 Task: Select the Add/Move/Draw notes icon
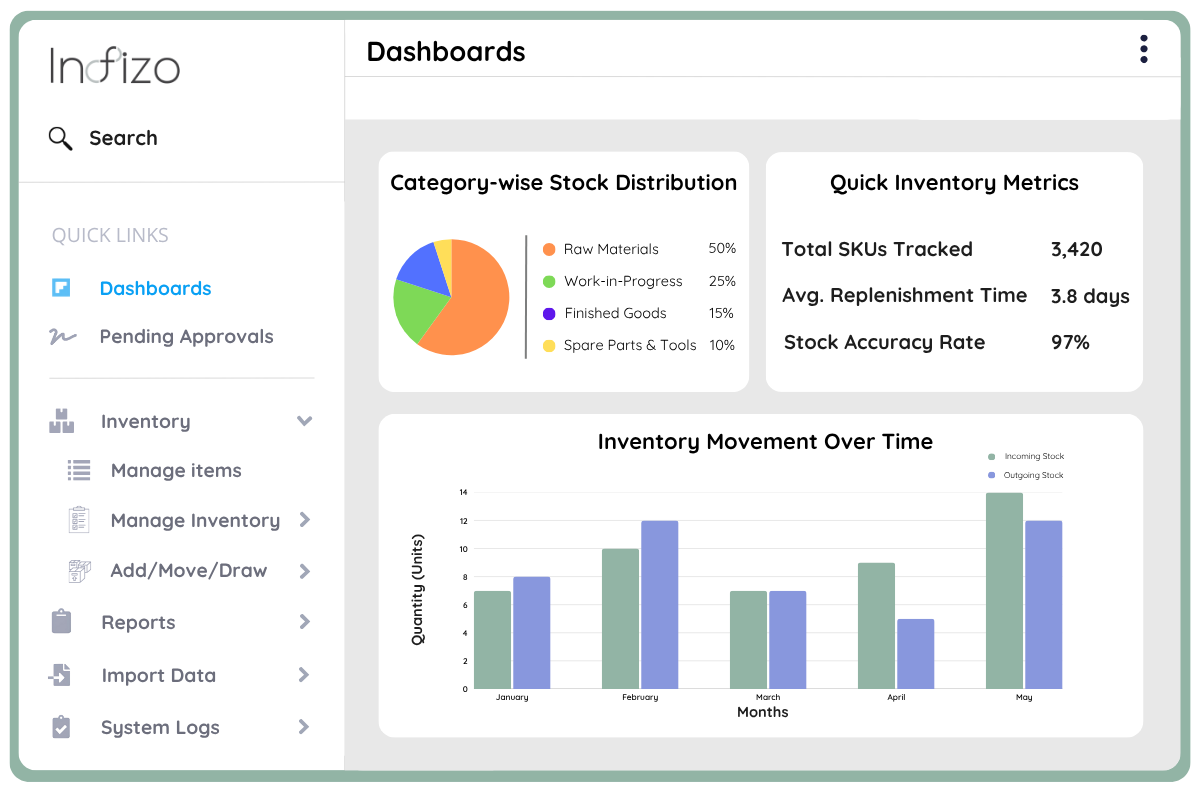pyautogui.click(x=79, y=570)
